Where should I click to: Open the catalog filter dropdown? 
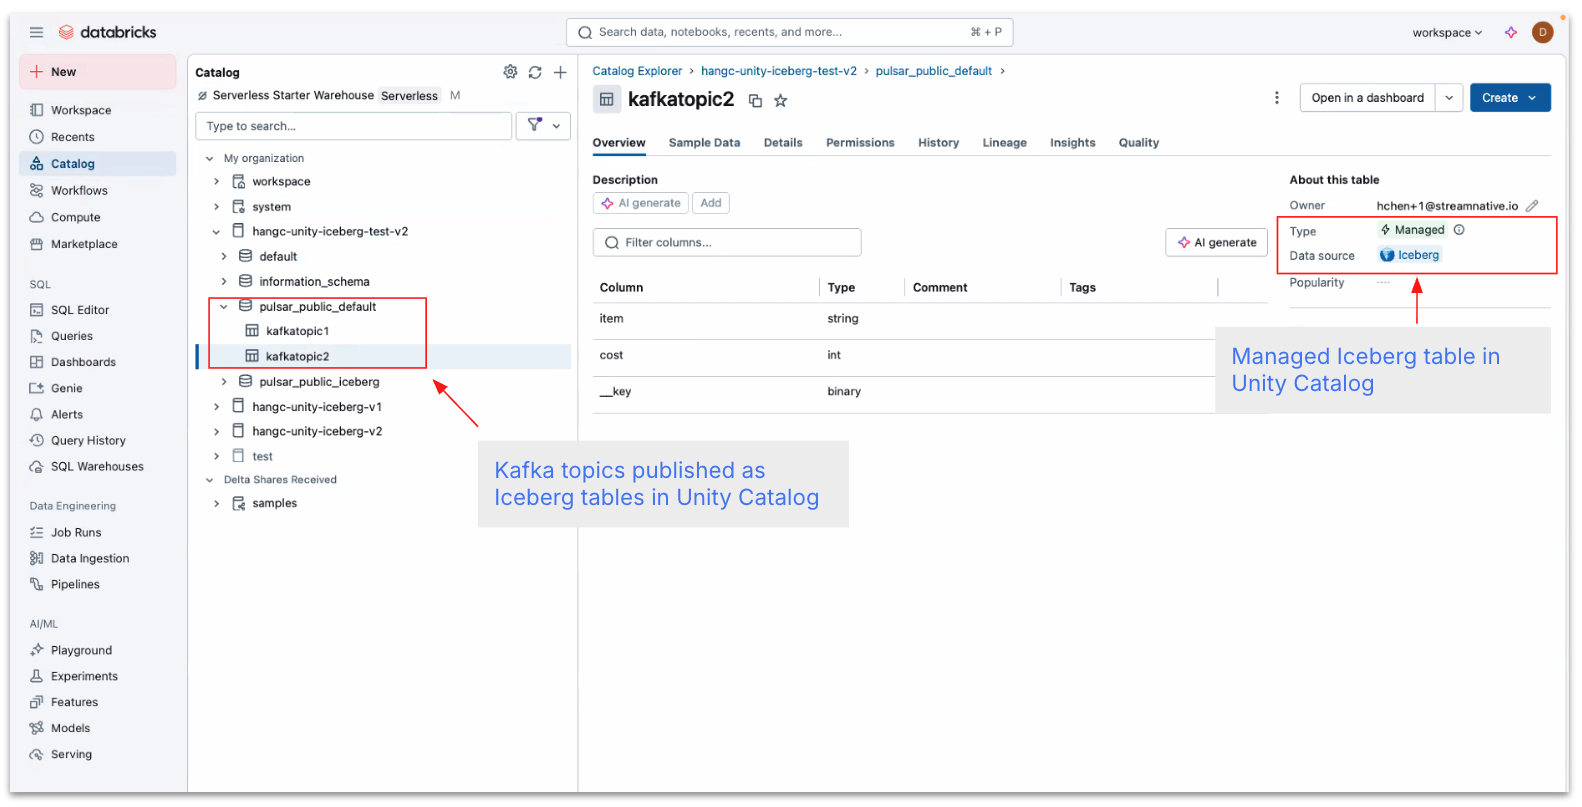pos(544,126)
